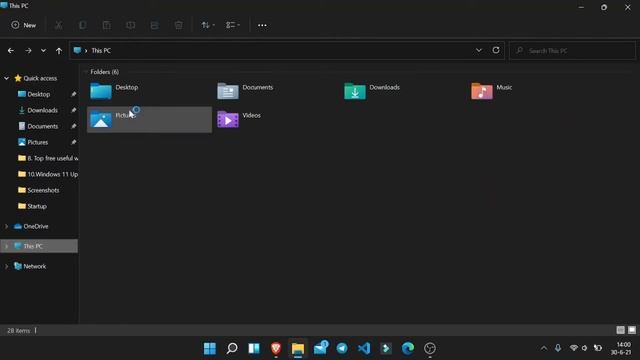The height and width of the screenshot is (360, 640).
Task: Select the Desktop folder icon
Action: 101,91
